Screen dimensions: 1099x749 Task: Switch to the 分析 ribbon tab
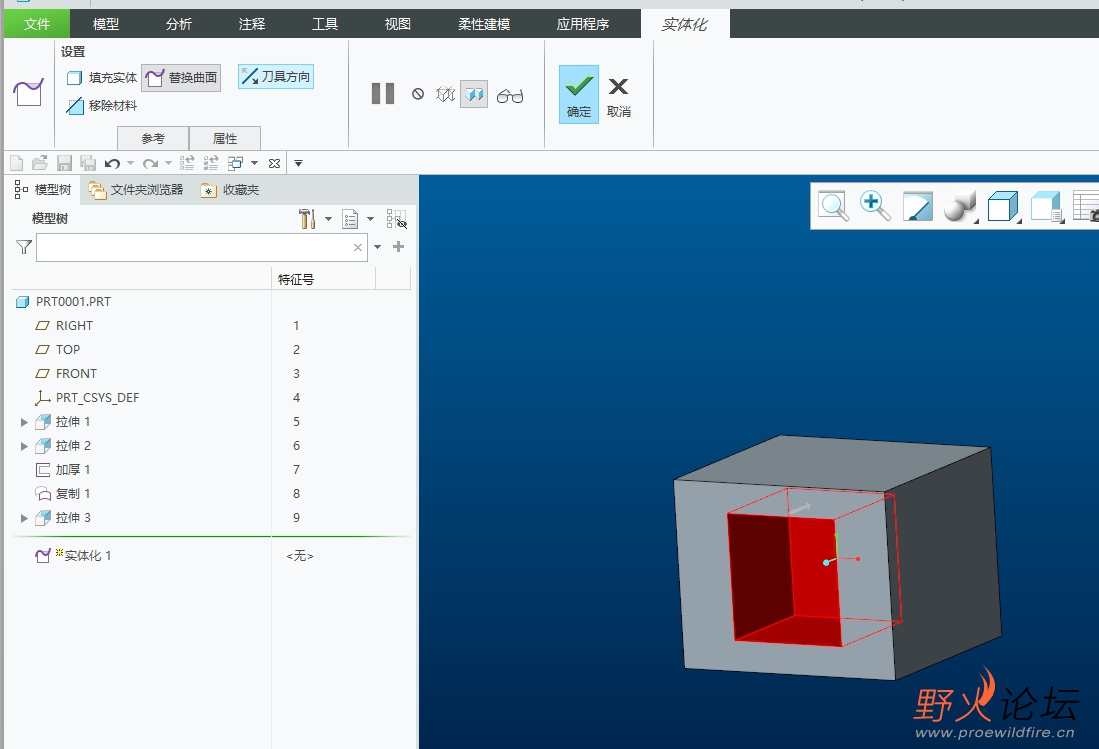point(179,24)
